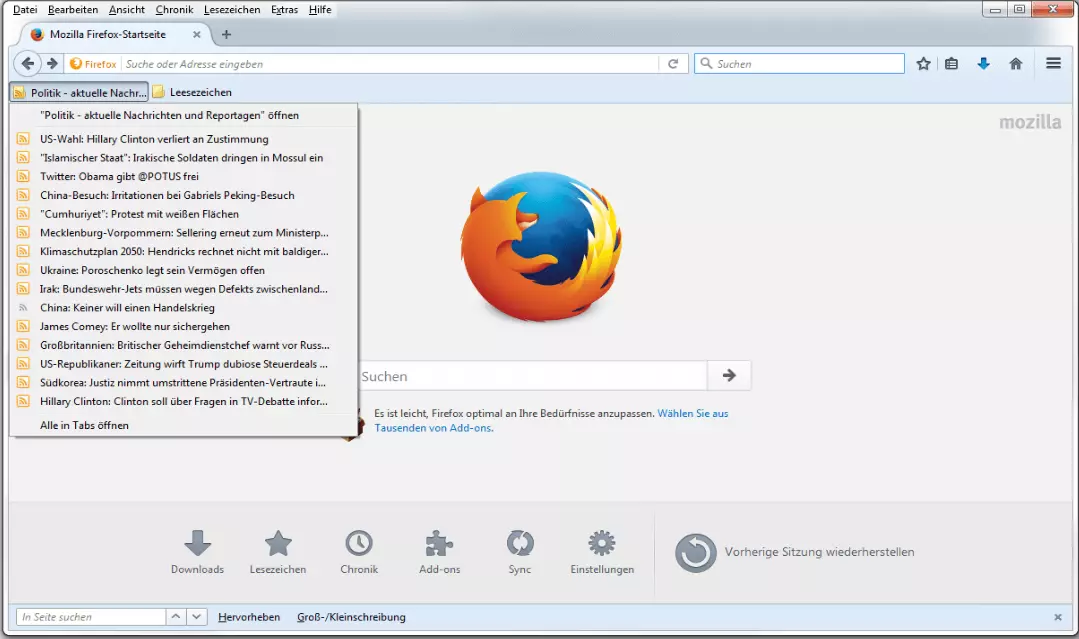Focus the homepage Suchen field
The image size is (1079, 639).
pos(533,376)
